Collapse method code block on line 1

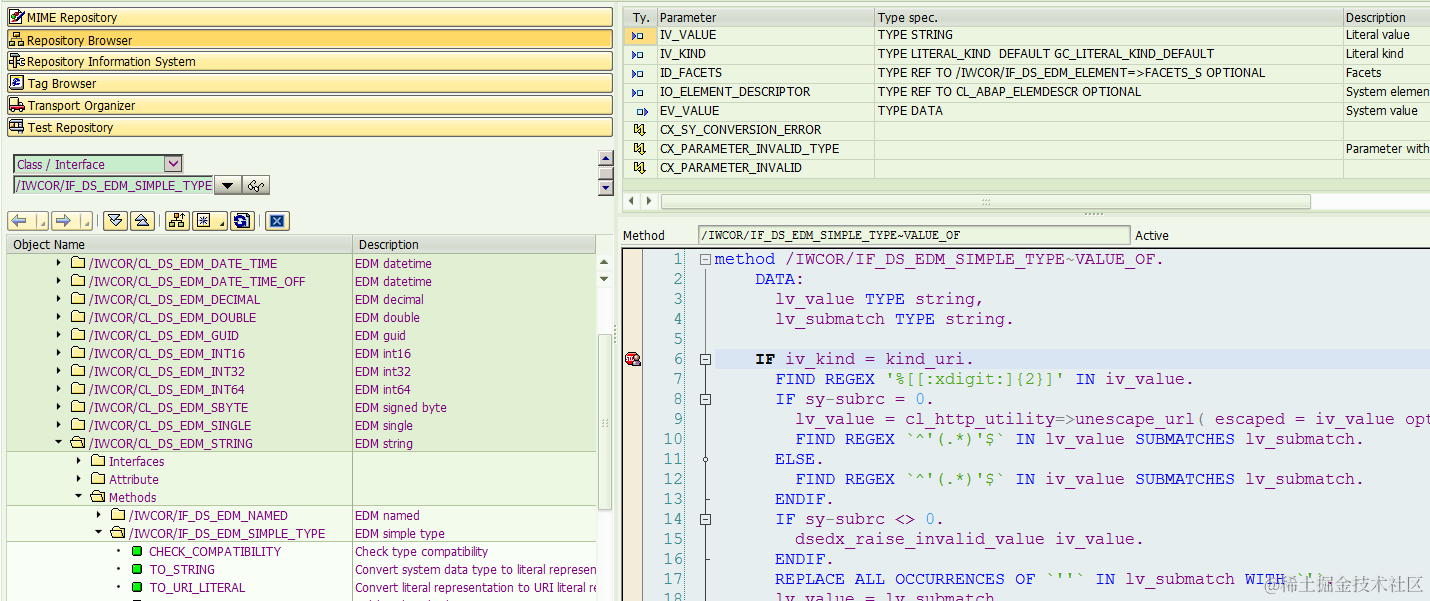point(705,259)
